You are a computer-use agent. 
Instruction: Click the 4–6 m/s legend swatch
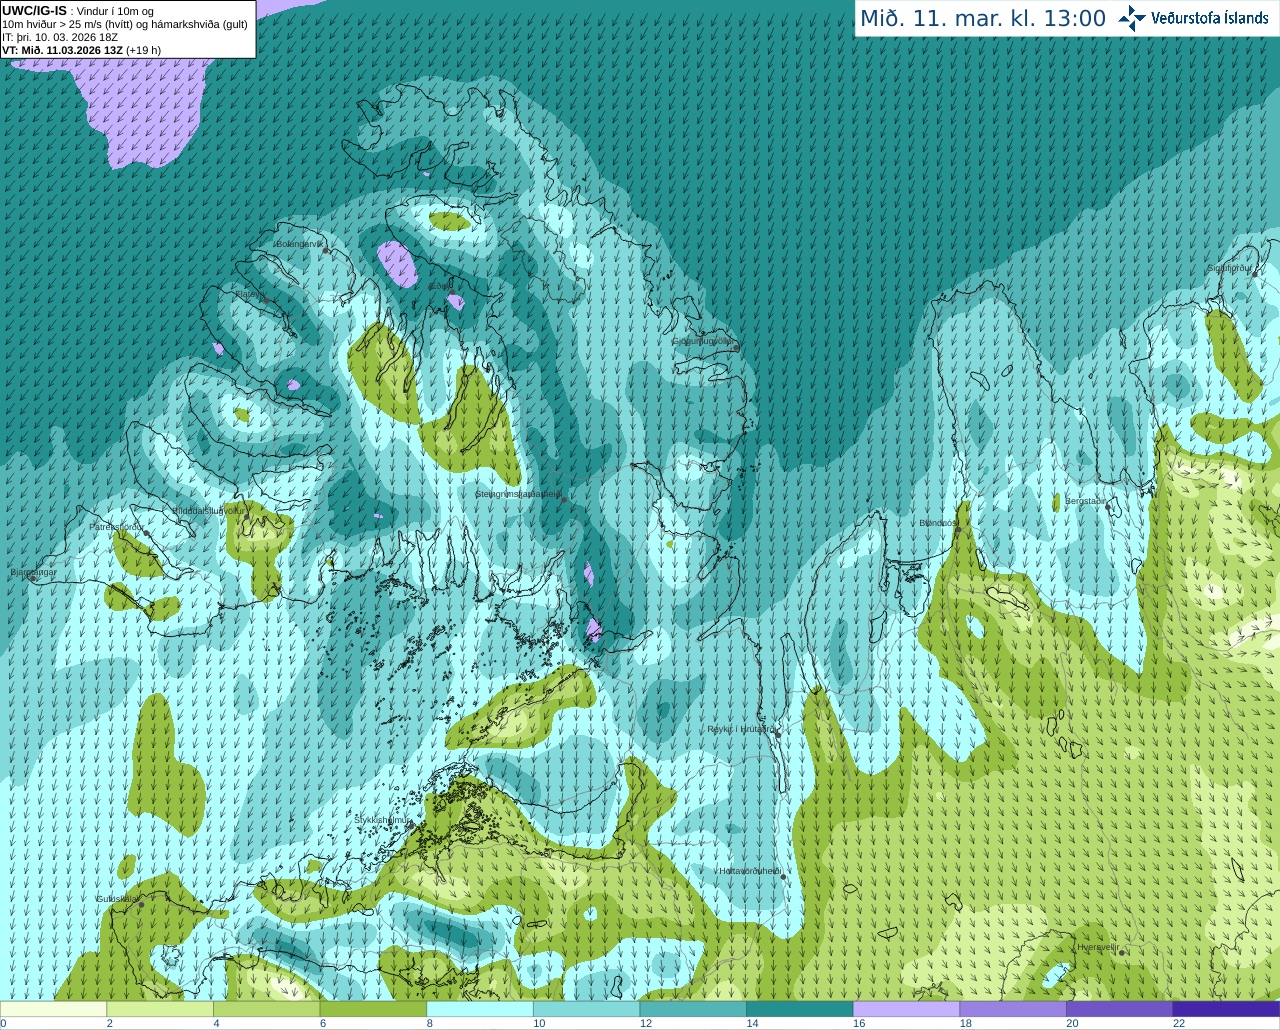click(x=267, y=1009)
